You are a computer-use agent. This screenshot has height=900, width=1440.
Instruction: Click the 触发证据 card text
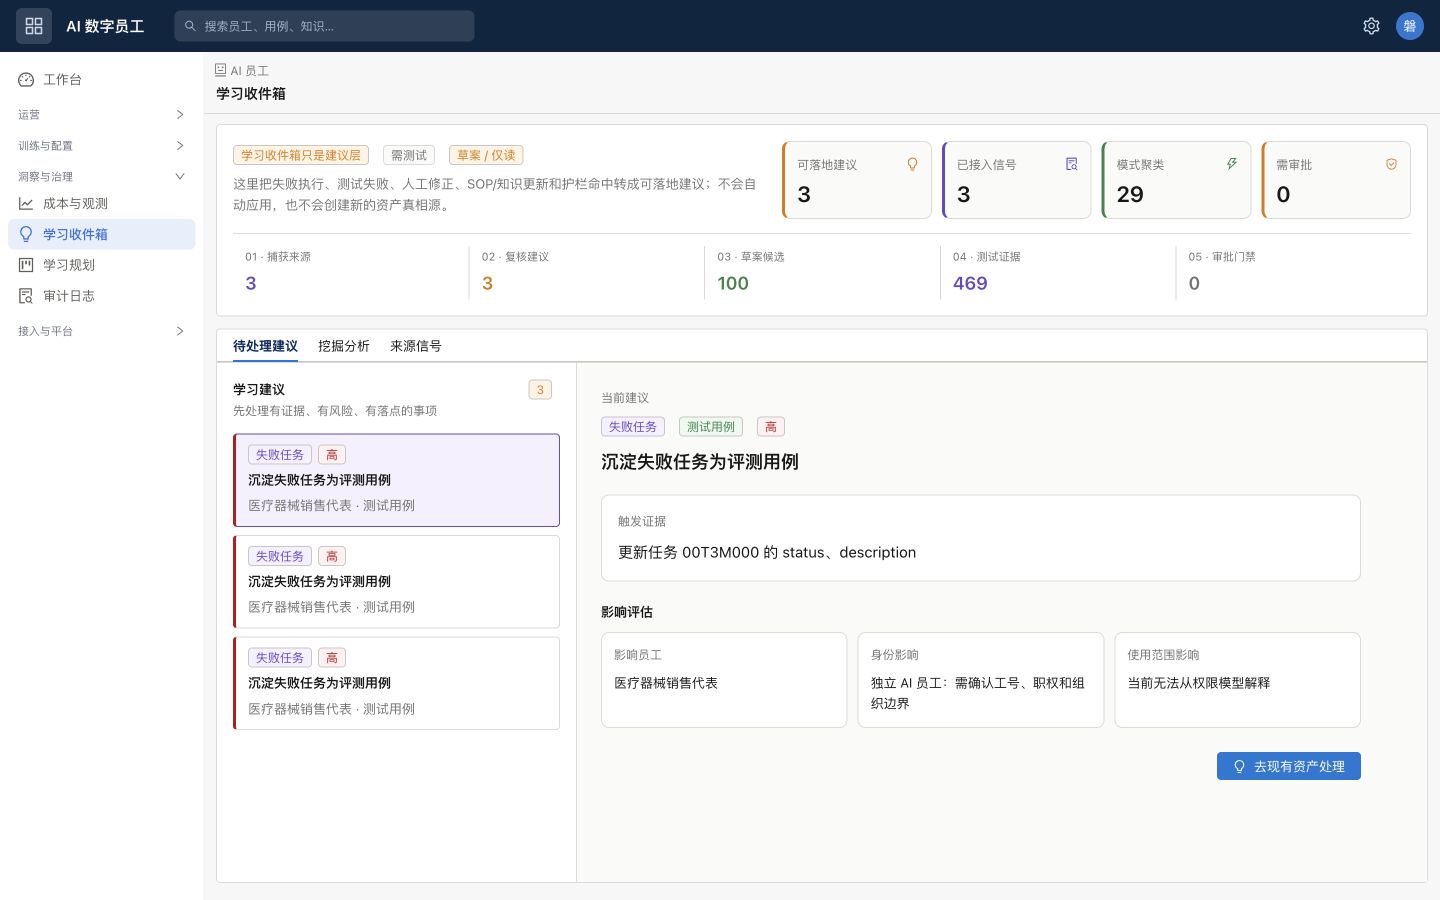[767, 552]
